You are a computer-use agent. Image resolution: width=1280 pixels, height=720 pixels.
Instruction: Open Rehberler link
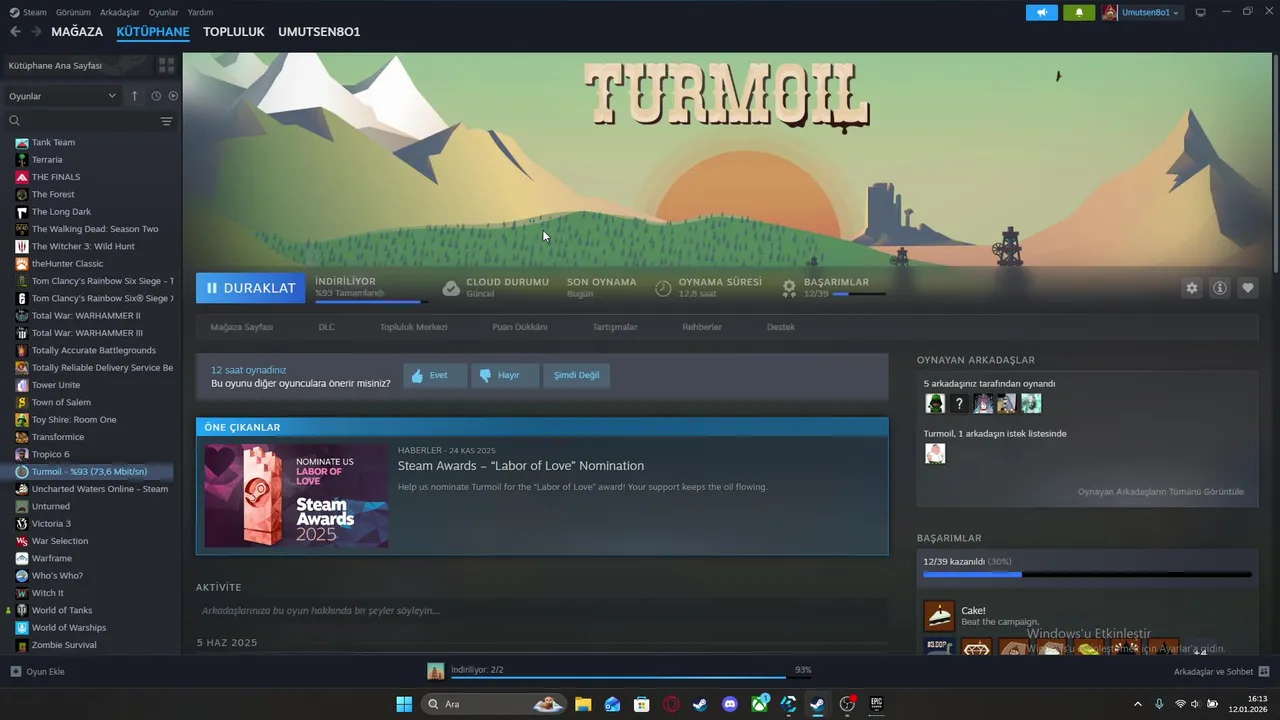click(x=702, y=327)
